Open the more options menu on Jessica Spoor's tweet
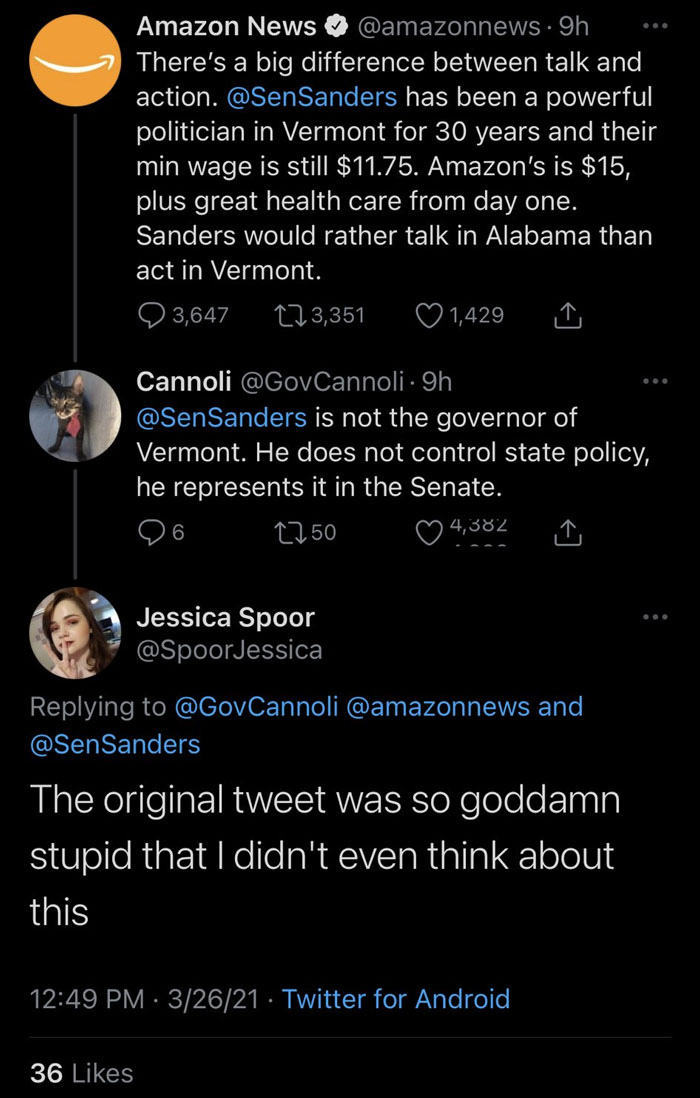 tap(656, 617)
